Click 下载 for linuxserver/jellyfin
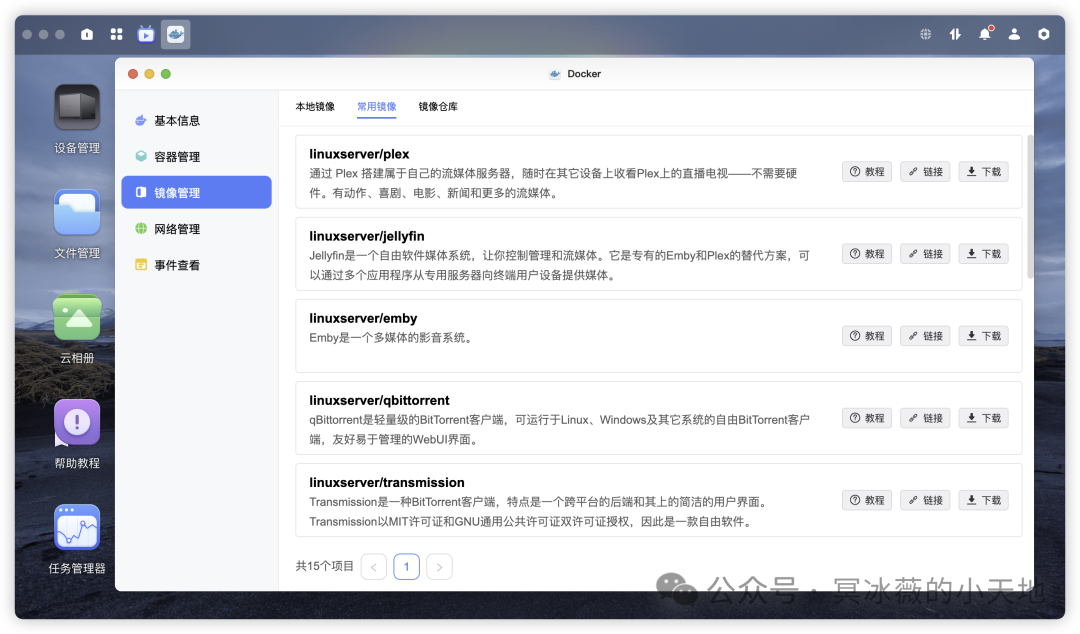This screenshot has height=634, width=1080. tap(984, 254)
